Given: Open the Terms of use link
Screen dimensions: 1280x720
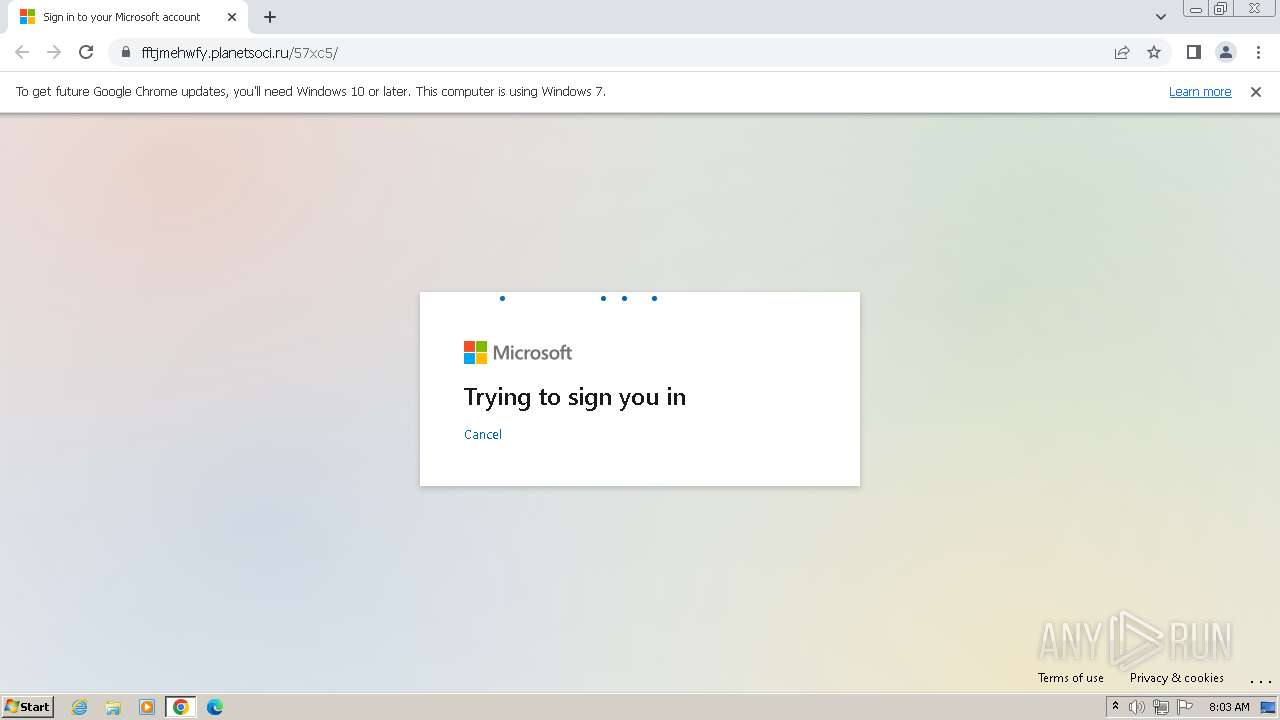Looking at the screenshot, I should coord(1071,678).
